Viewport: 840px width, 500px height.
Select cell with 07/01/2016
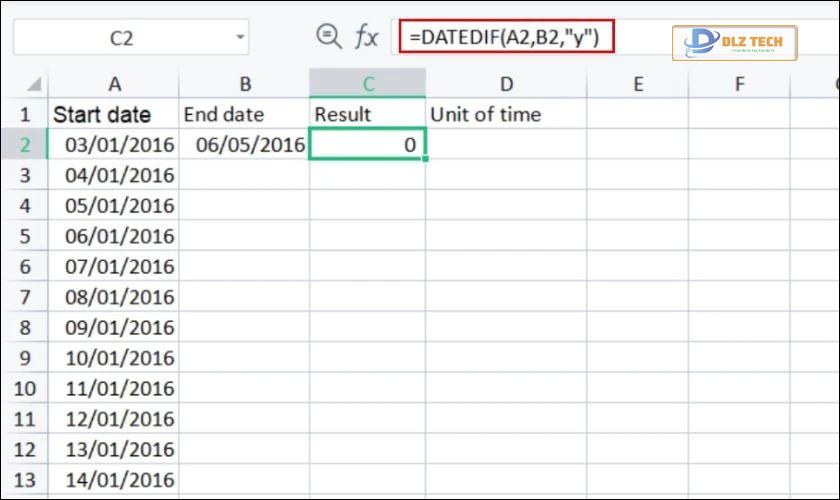(114, 266)
